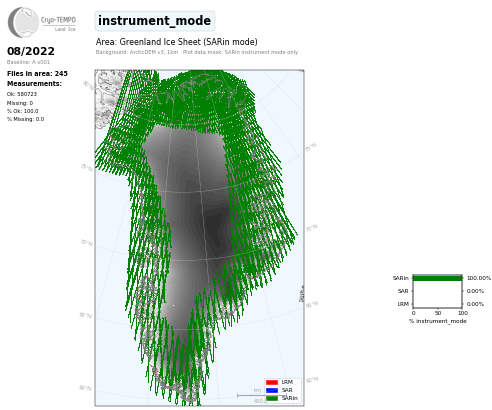This screenshot has height=410, width=492.
Task: Click the red LRM legend swatch
Action: point(272,382)
